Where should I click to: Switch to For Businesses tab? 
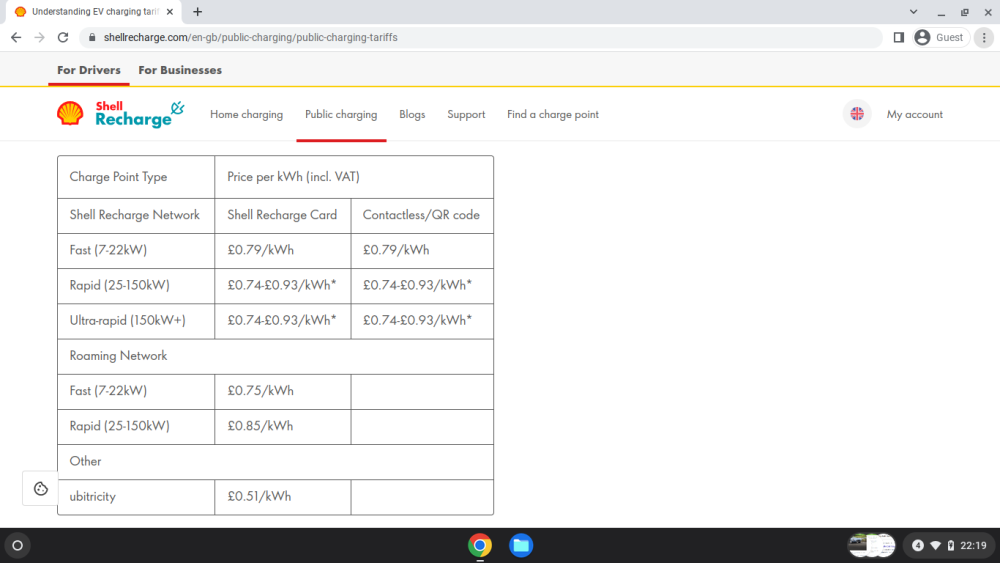click(x=180, y=70)
